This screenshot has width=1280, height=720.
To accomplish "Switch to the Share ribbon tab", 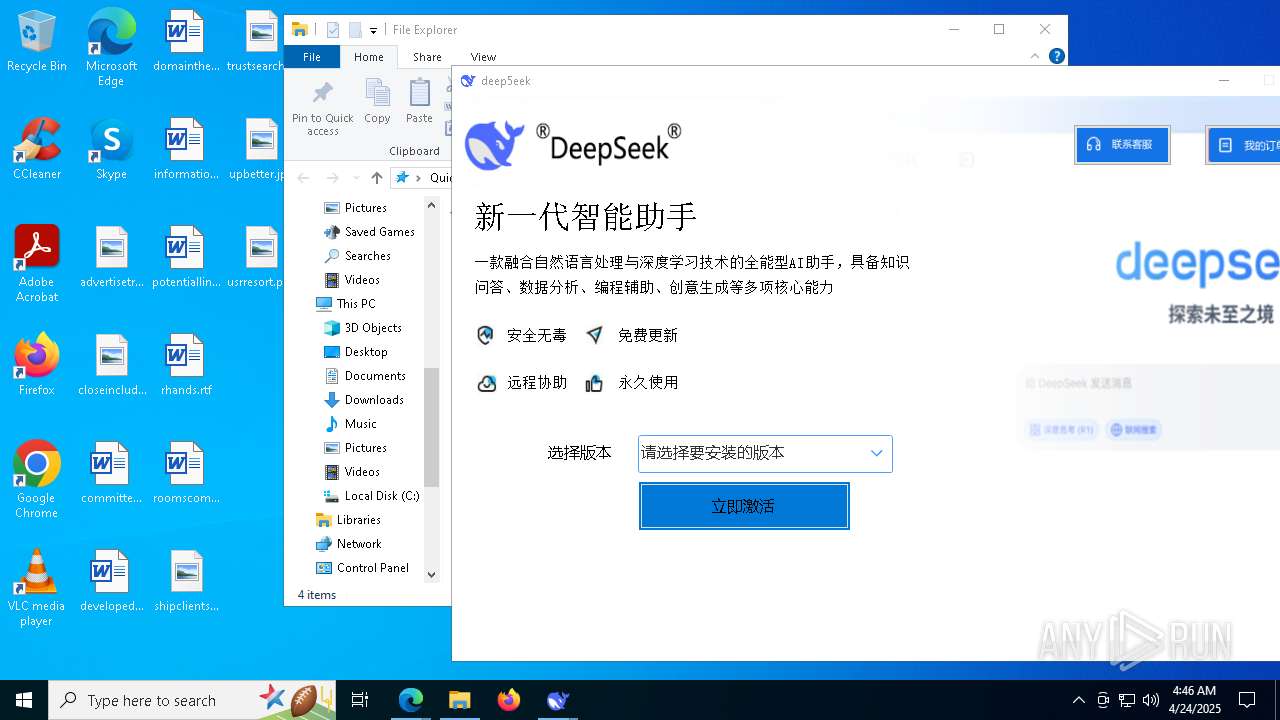I will (x=427, y=57).
